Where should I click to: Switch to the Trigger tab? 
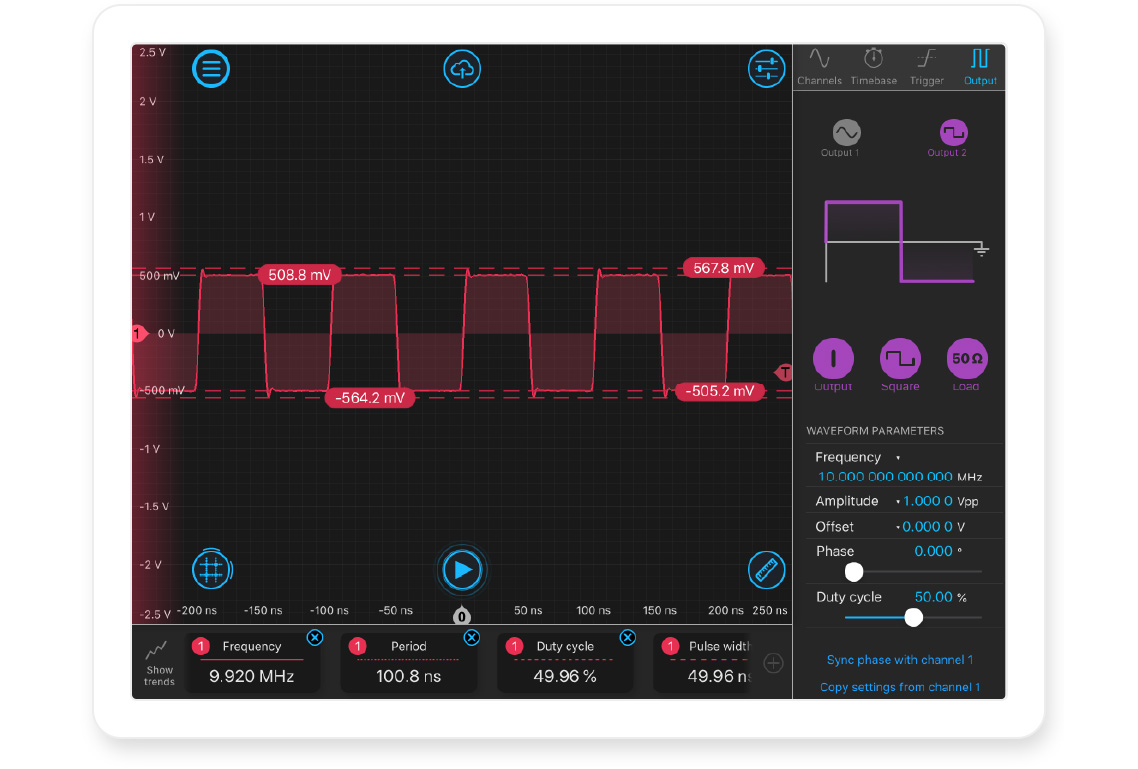tap(926, 66)
